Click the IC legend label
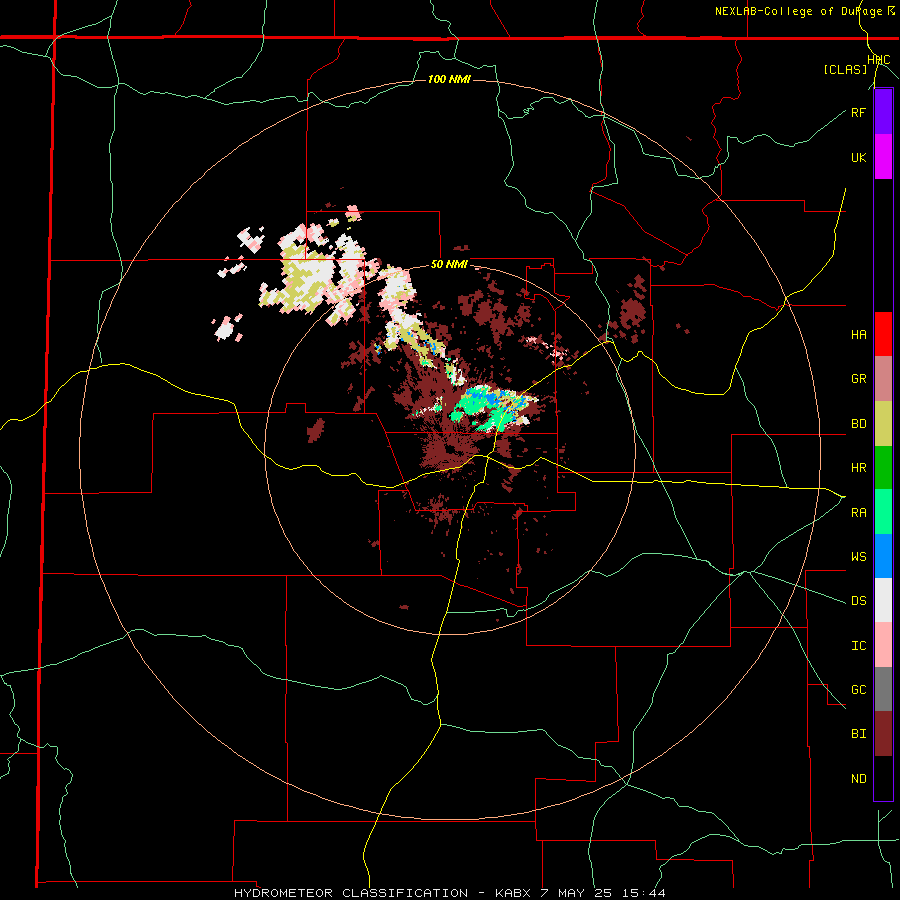The height and width of the screenshot is (900, 900). pos(858,646)
